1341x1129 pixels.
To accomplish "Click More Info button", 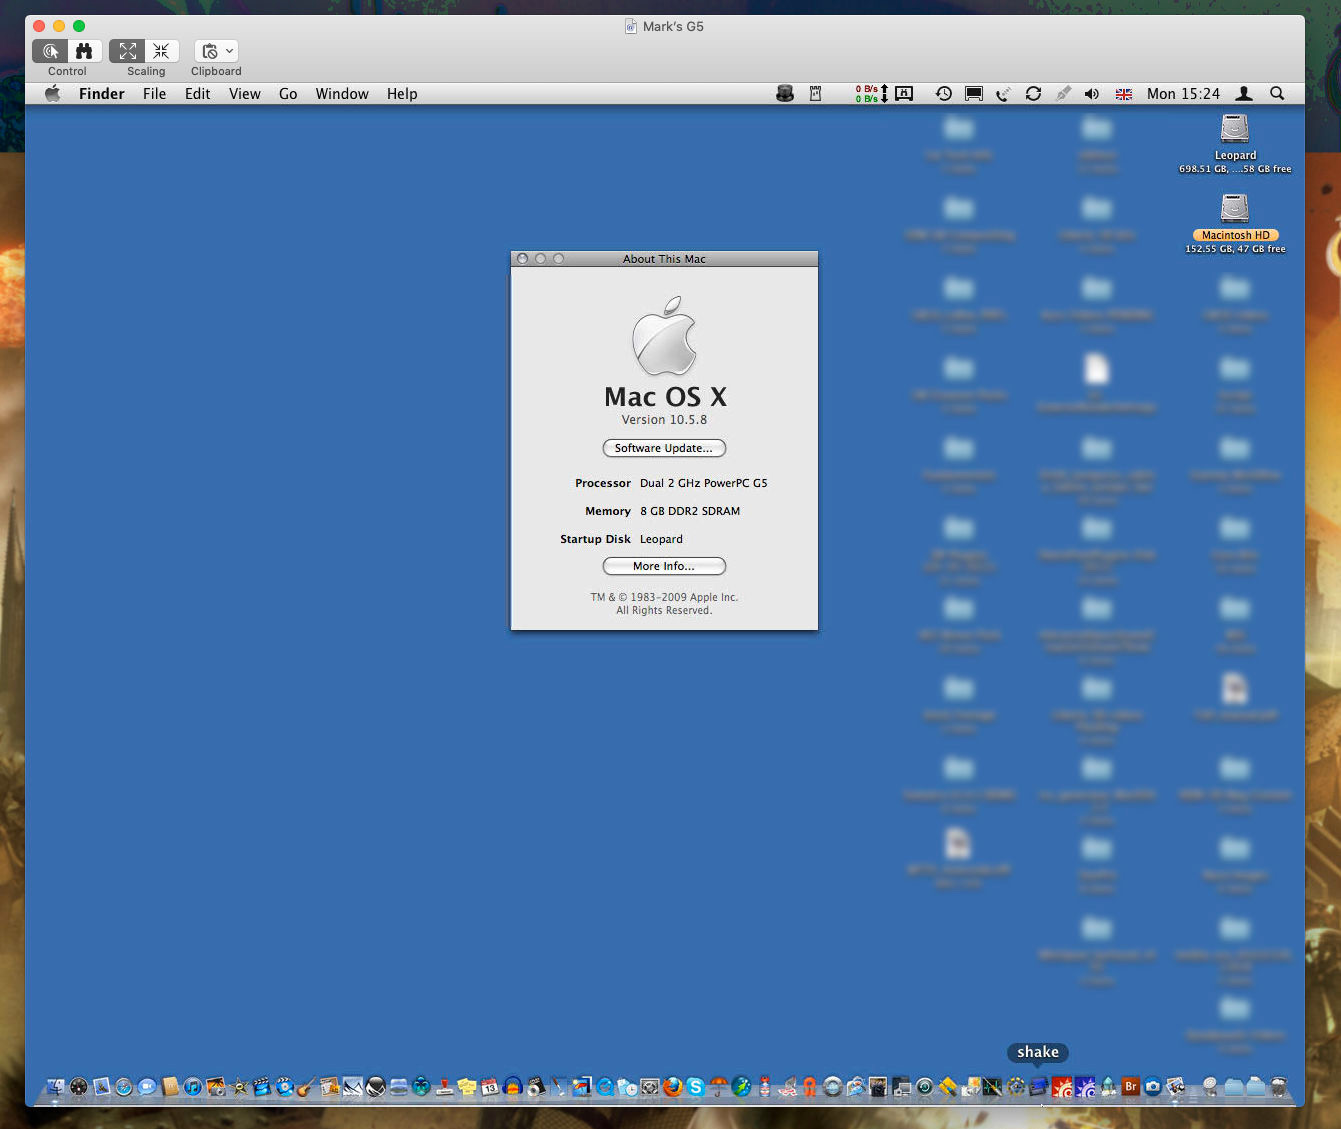I will [x=664, y=566].
